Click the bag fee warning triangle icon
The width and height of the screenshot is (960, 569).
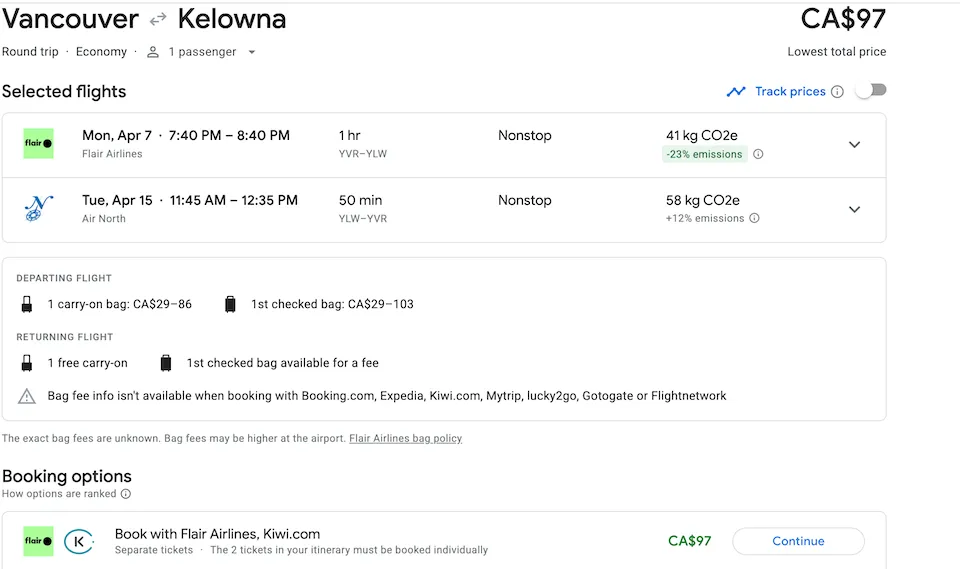point(27,396)
